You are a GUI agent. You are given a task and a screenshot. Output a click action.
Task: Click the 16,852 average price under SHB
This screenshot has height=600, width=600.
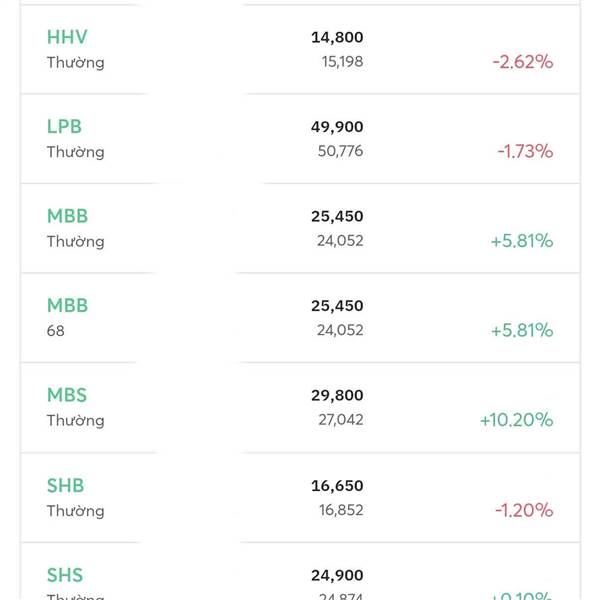[341, 510]
